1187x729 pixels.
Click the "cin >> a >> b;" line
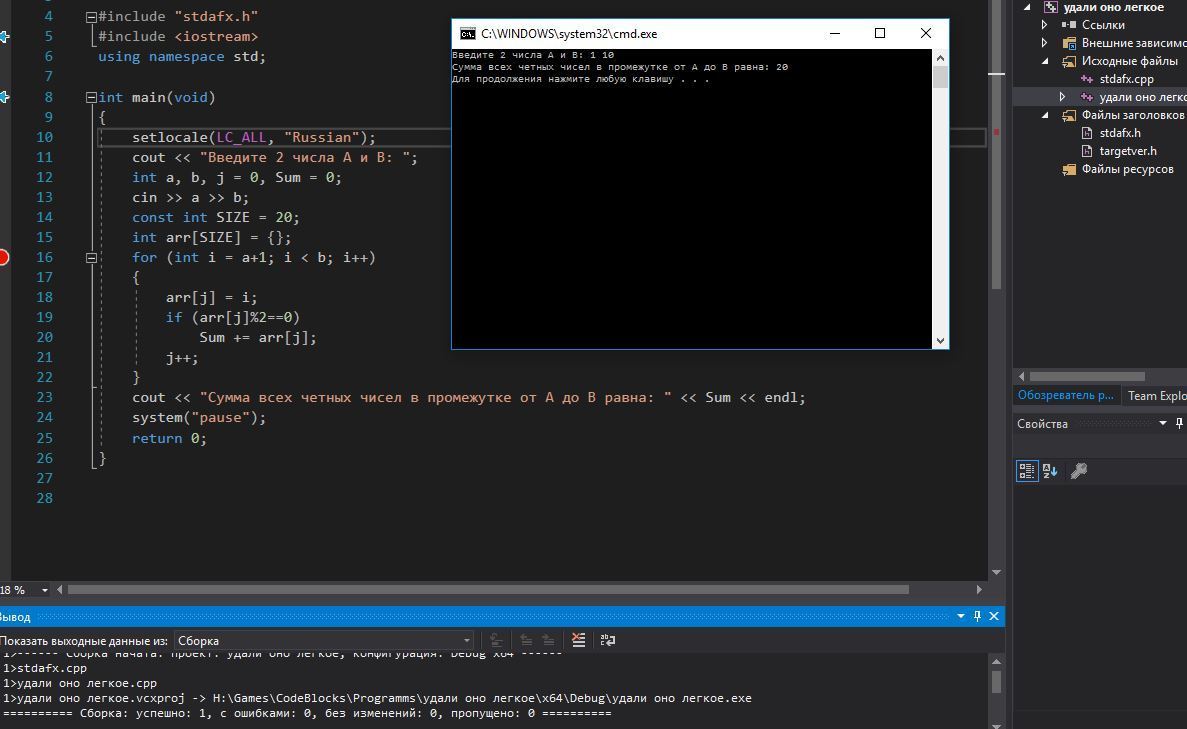pos(190,198)
